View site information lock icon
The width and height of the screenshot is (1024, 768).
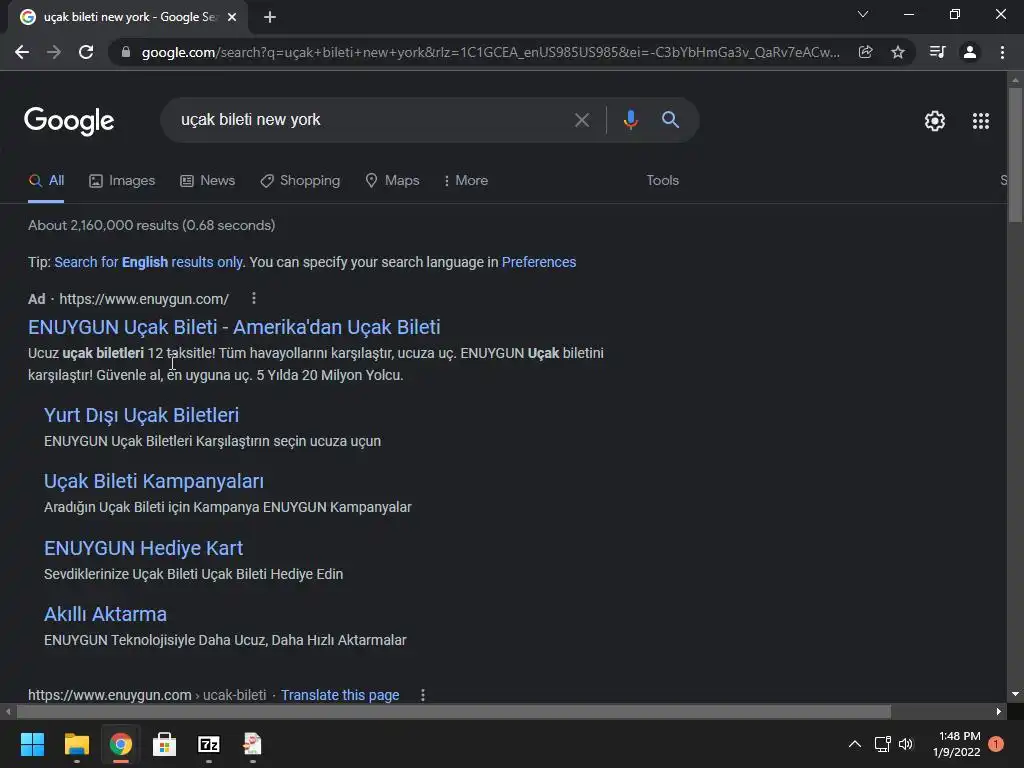(126, 52)
